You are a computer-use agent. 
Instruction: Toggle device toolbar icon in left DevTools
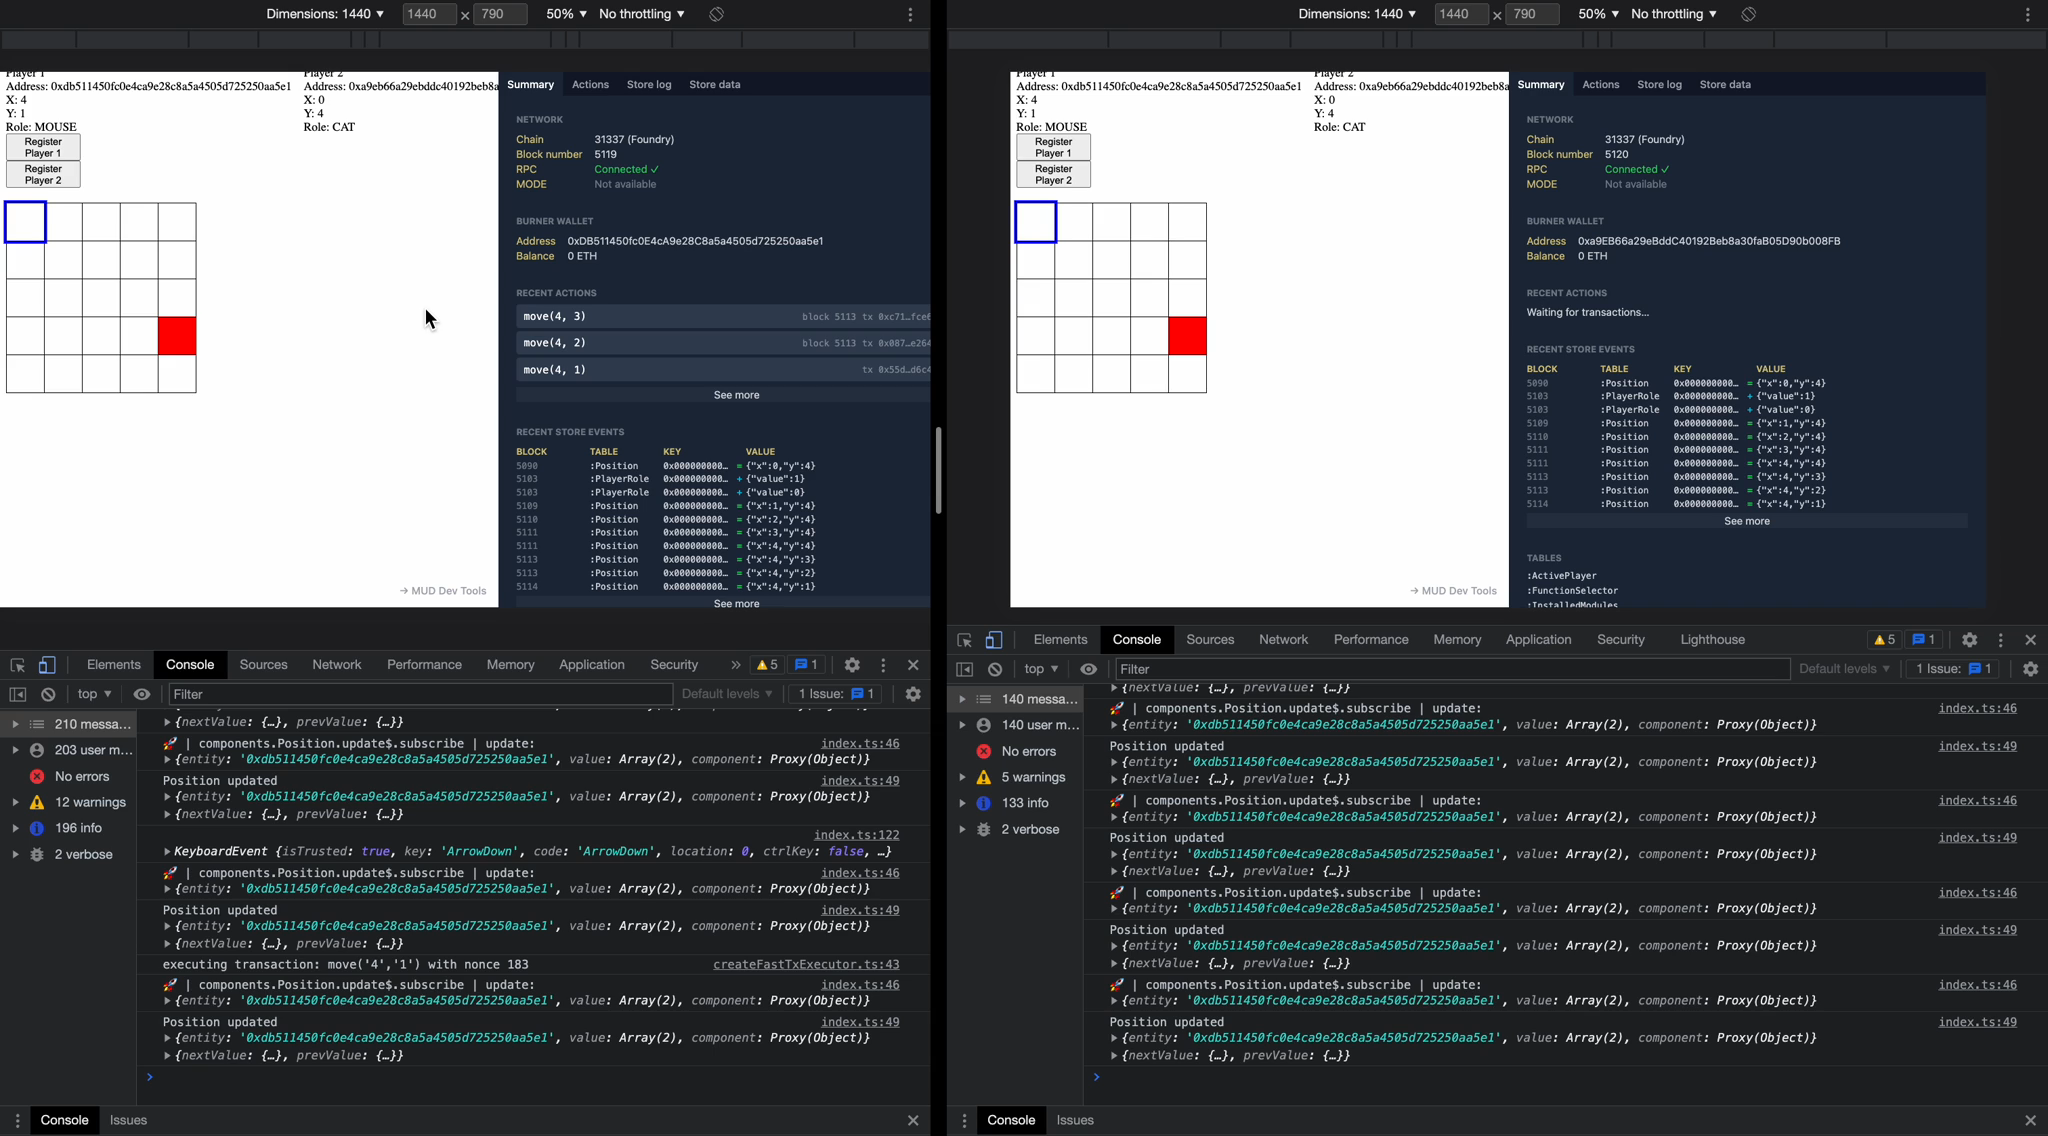(47, 665)
